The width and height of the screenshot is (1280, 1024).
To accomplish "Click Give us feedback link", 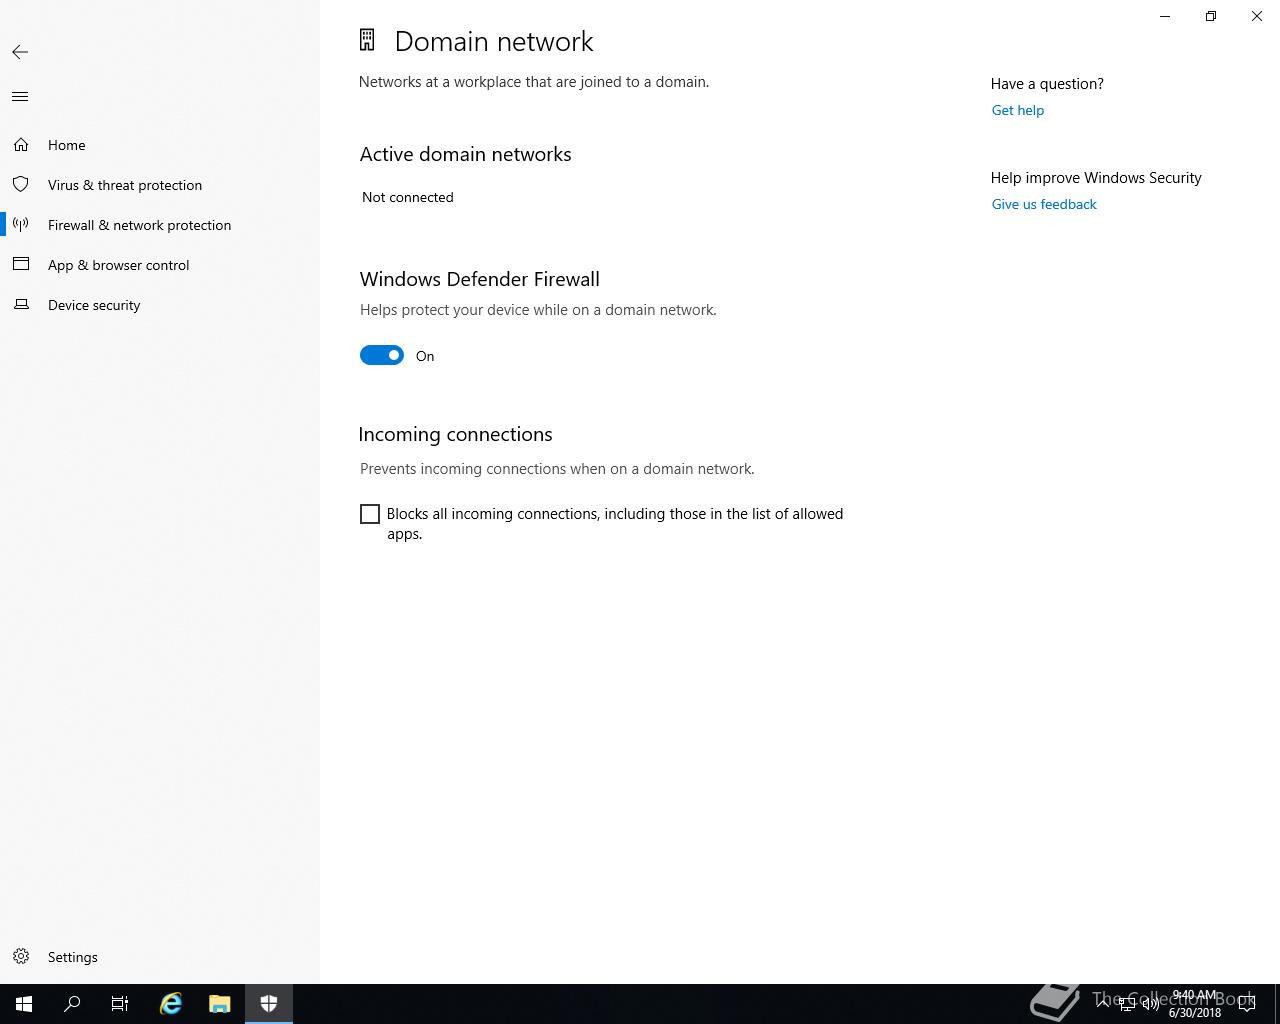I will 1044,204.
